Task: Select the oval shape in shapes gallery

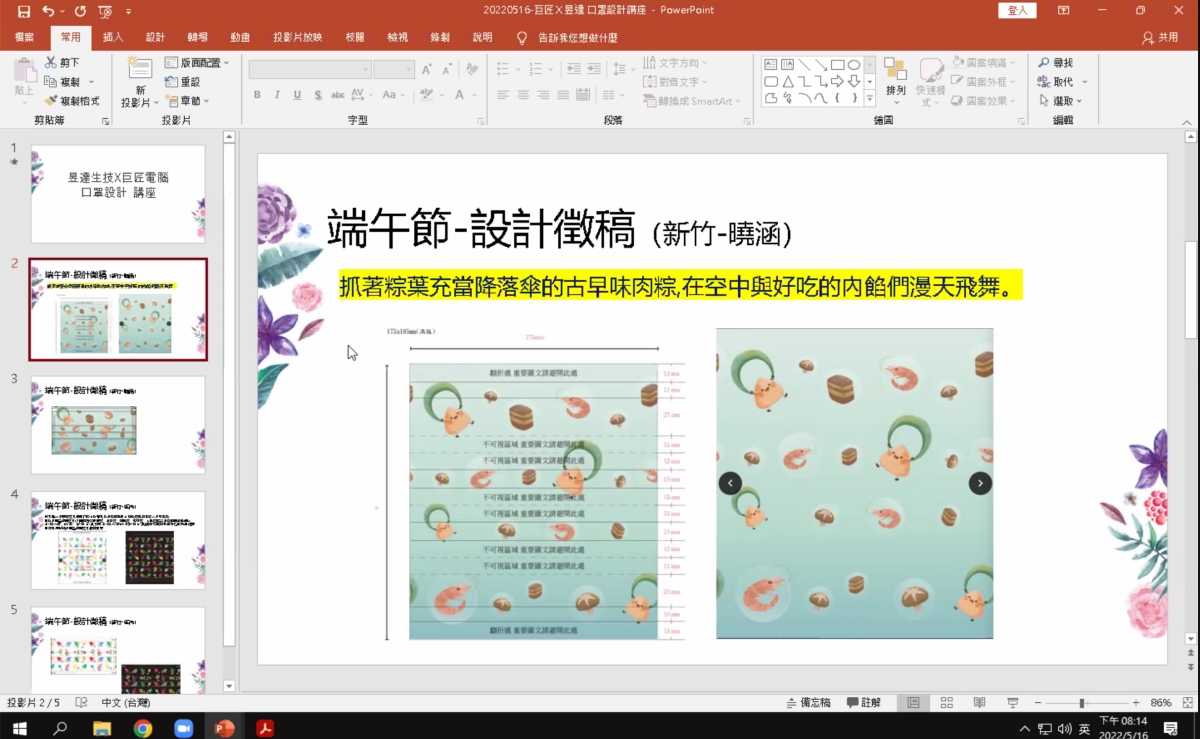Action: pyautogui.click(x=854, y=64)
